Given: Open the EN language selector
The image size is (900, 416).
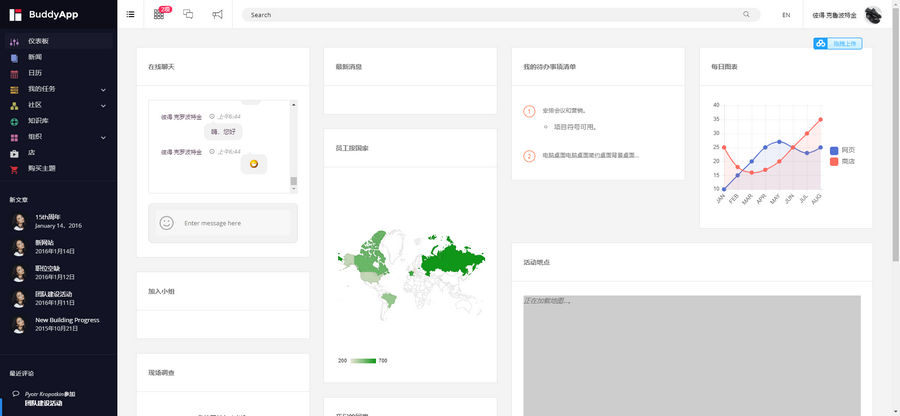Looking at the screenshot, I should tap(786, 15).
